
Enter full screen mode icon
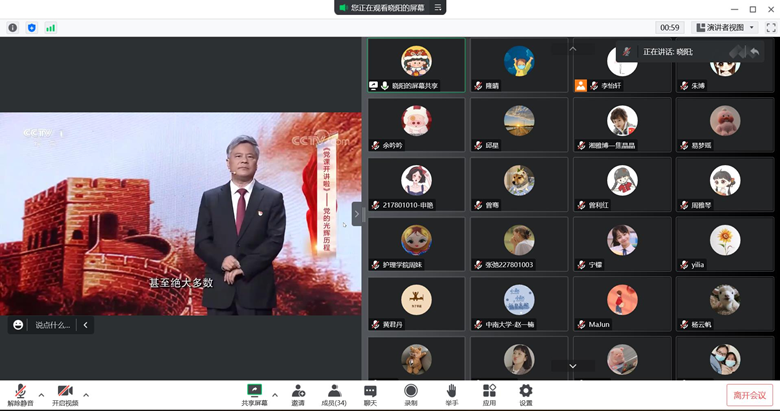coord(771,28)
